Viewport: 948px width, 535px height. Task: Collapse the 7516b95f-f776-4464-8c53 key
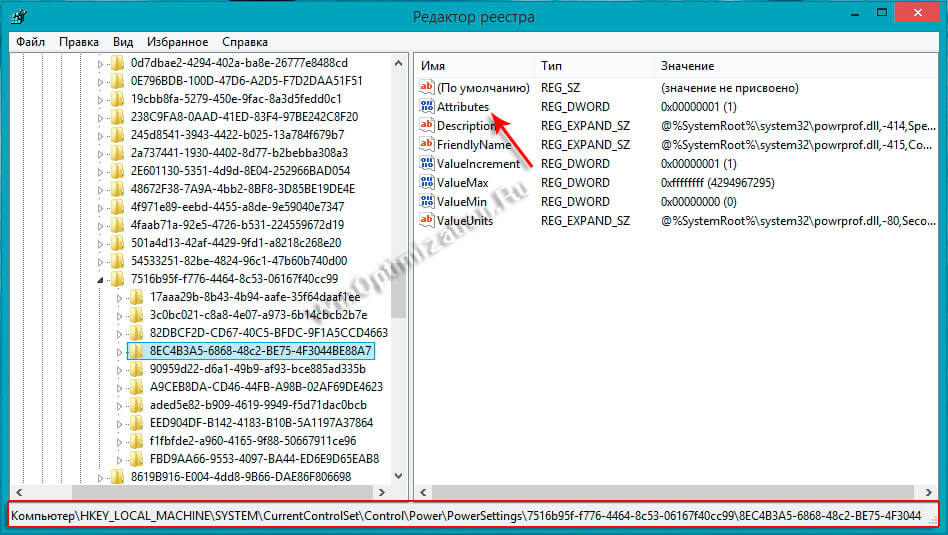[x=100, y=280]
